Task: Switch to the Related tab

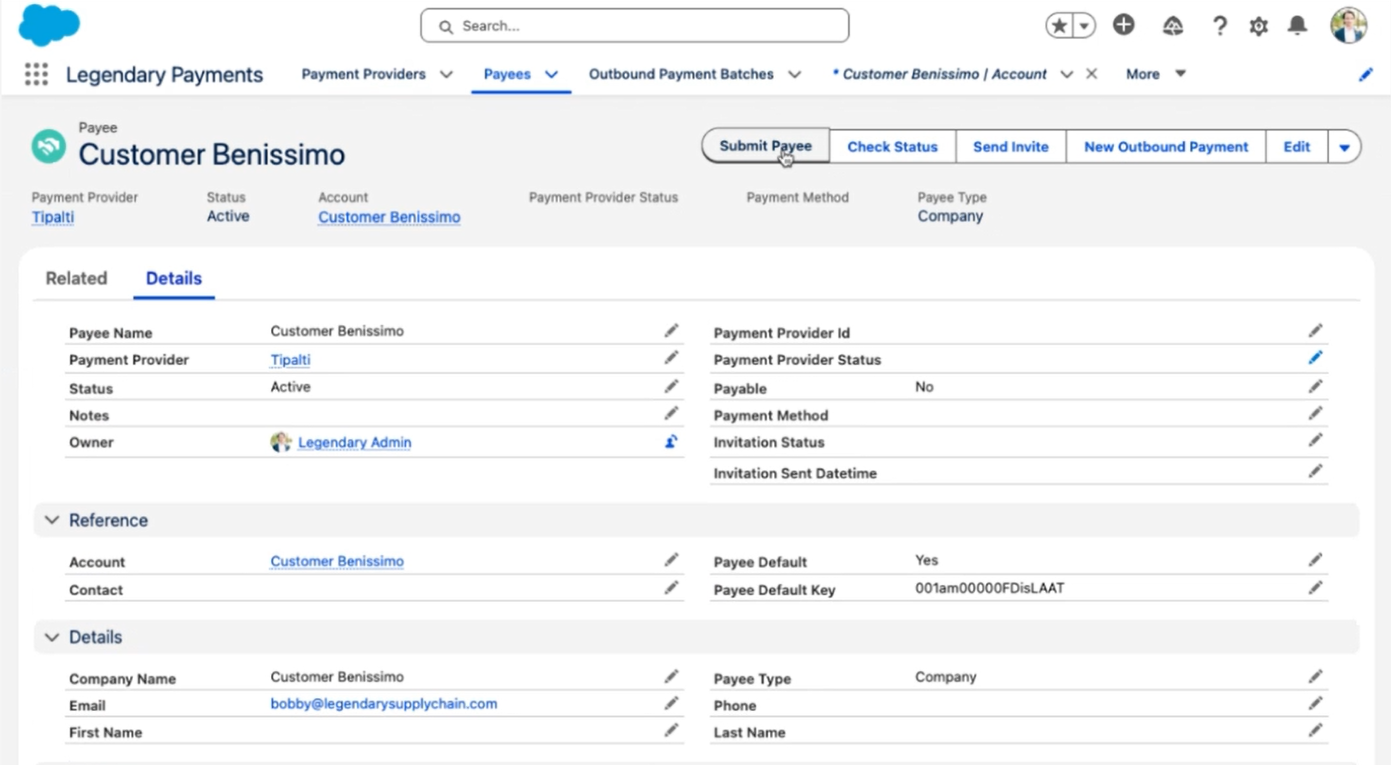Action: point(76,279)
